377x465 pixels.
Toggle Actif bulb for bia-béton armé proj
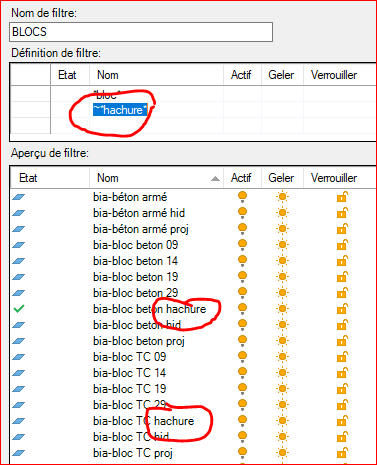(242, 229)
